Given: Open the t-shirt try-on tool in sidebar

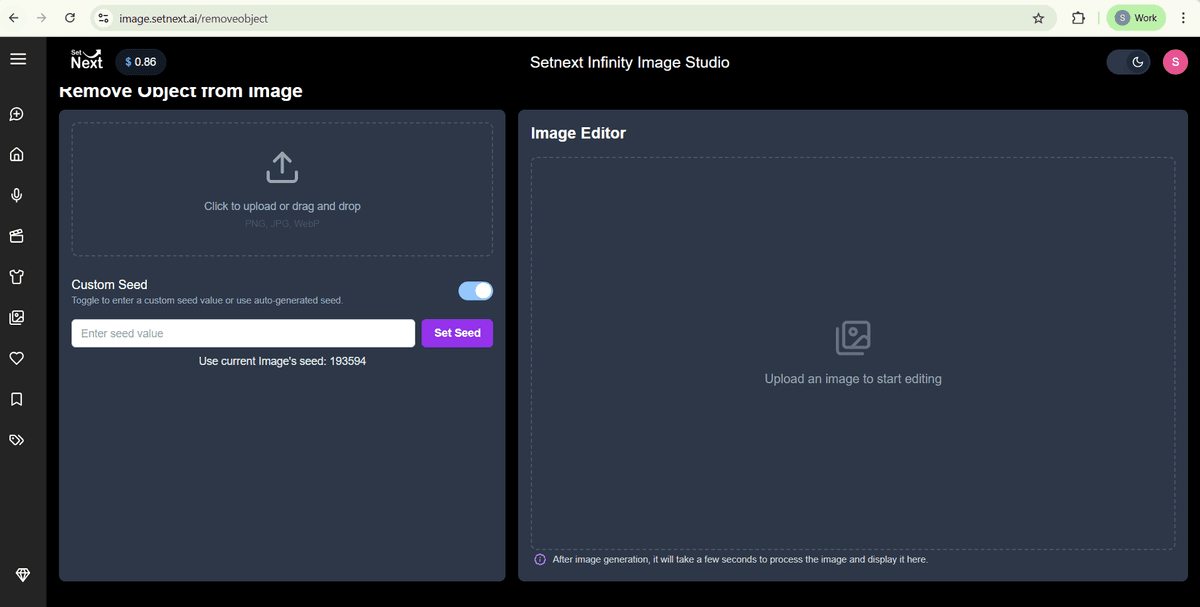Looking at the screenshot, I should click(17, 277).
